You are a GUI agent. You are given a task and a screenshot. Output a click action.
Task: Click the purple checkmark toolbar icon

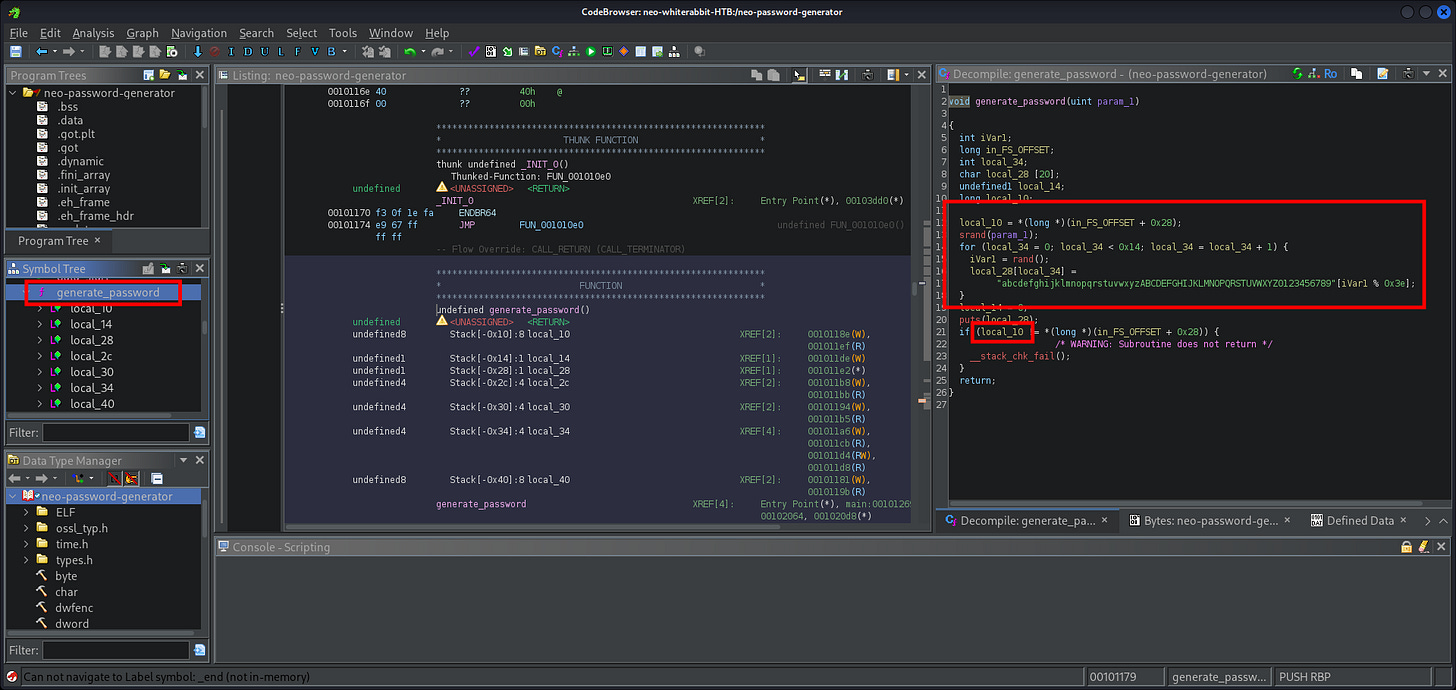pos(475,52)
